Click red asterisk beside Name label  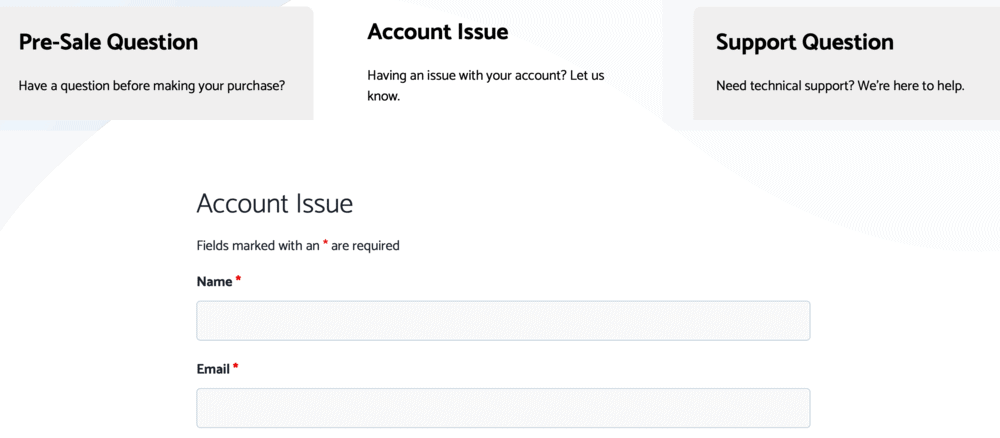(x=239, y=281)
